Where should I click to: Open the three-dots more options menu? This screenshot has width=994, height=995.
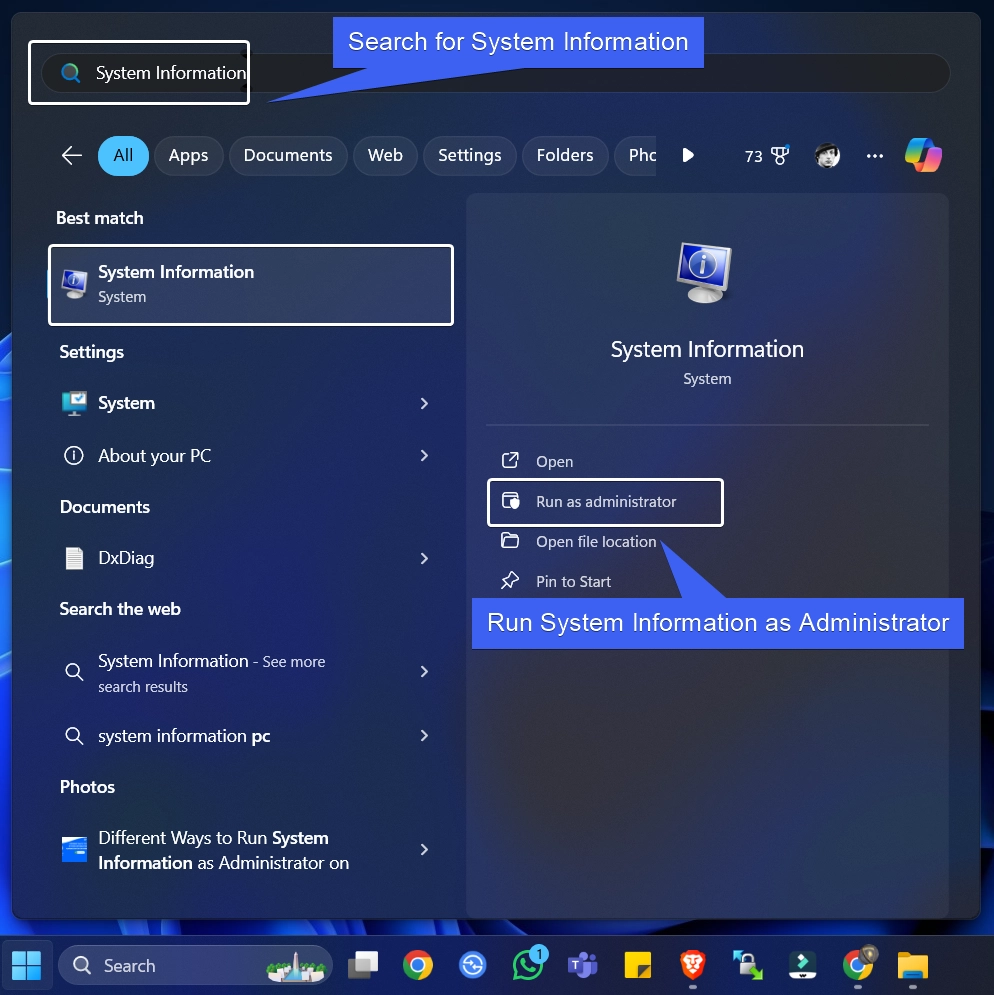[875, 156]
